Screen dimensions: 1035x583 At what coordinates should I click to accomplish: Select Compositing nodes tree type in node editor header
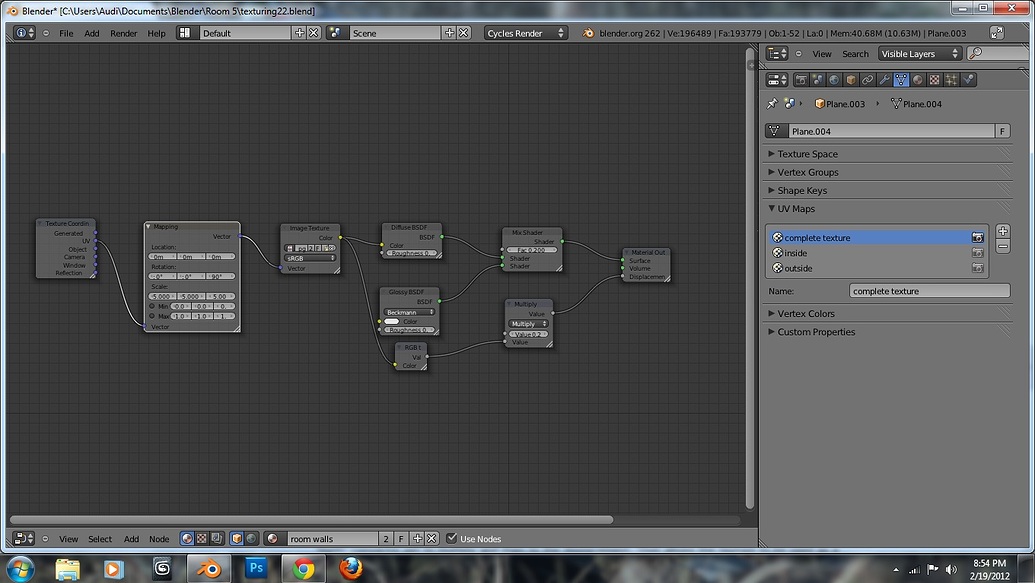click(x=217, y=539)
